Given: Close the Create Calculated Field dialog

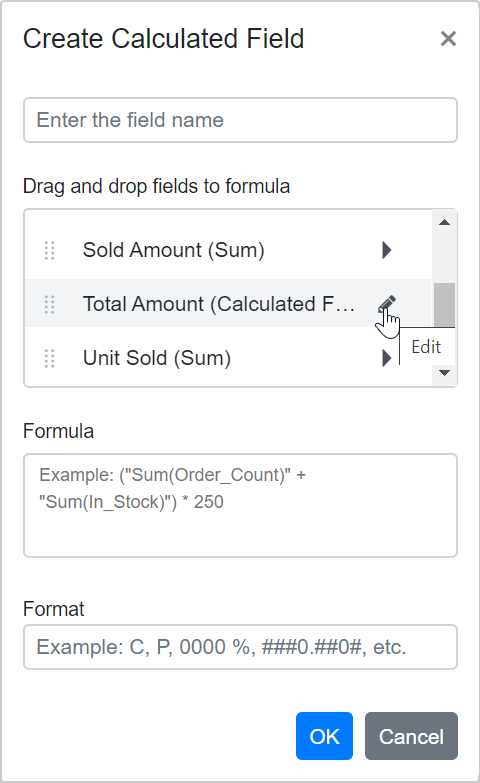Looking at the screenshot, I should [448, 38].
